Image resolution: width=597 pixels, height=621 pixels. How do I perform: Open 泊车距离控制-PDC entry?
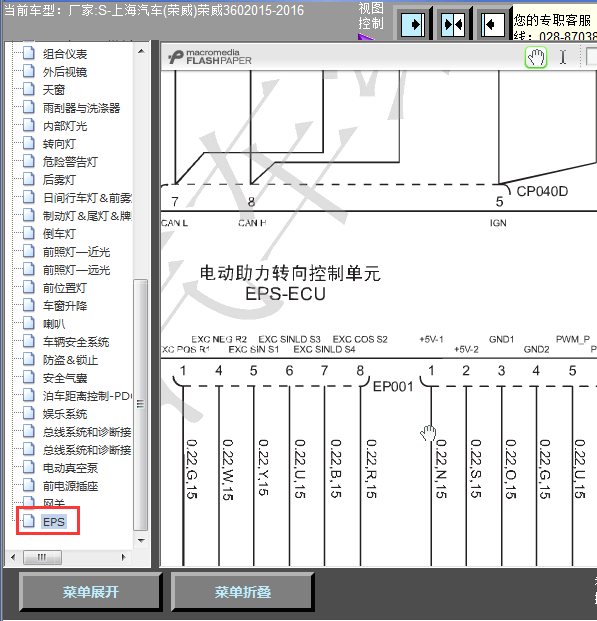pyautogui.click(x=87, y=396)
